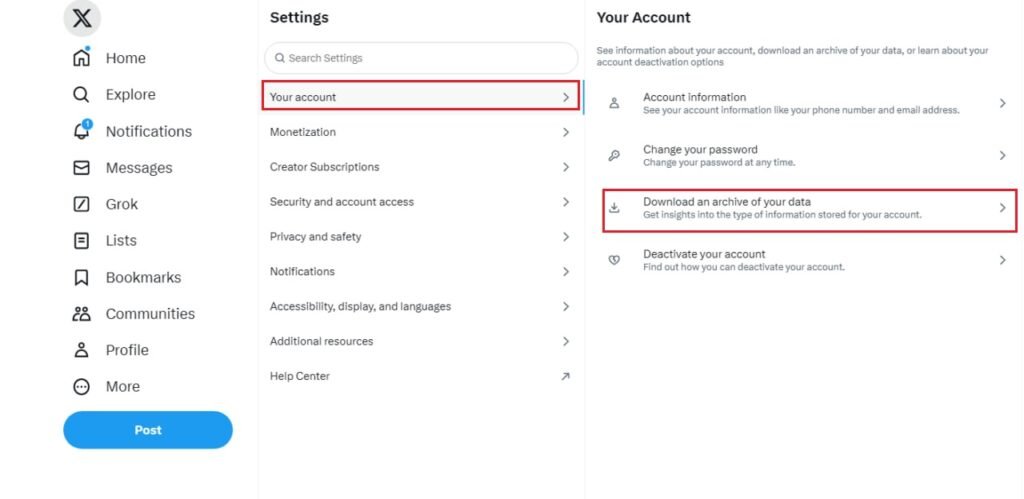Expand the Account information chevron
This screenshot has height=499, width=1024.
pyautogui.click(x=1002, y=103)
